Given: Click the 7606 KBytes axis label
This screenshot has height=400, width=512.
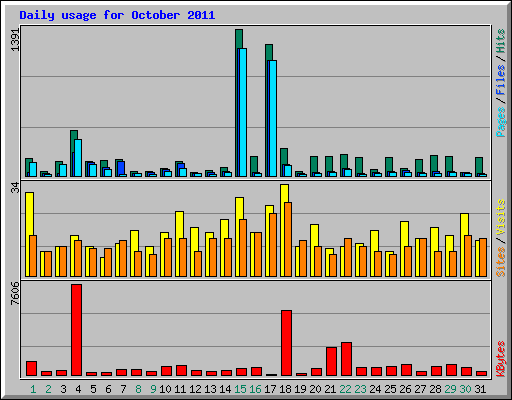Looking at the screenshot, I should 16,293.
